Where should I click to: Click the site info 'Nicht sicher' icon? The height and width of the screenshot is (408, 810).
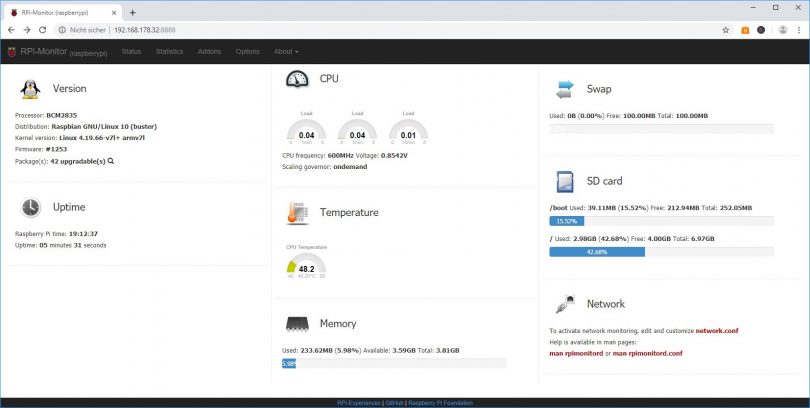62,30
